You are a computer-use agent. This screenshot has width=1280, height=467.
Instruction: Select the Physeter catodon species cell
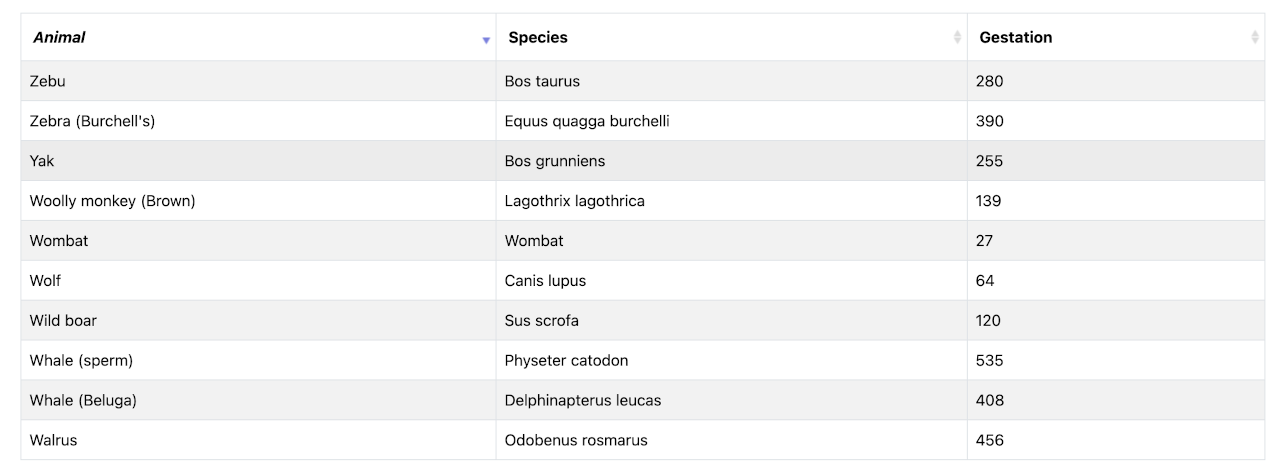click(566, 360)
